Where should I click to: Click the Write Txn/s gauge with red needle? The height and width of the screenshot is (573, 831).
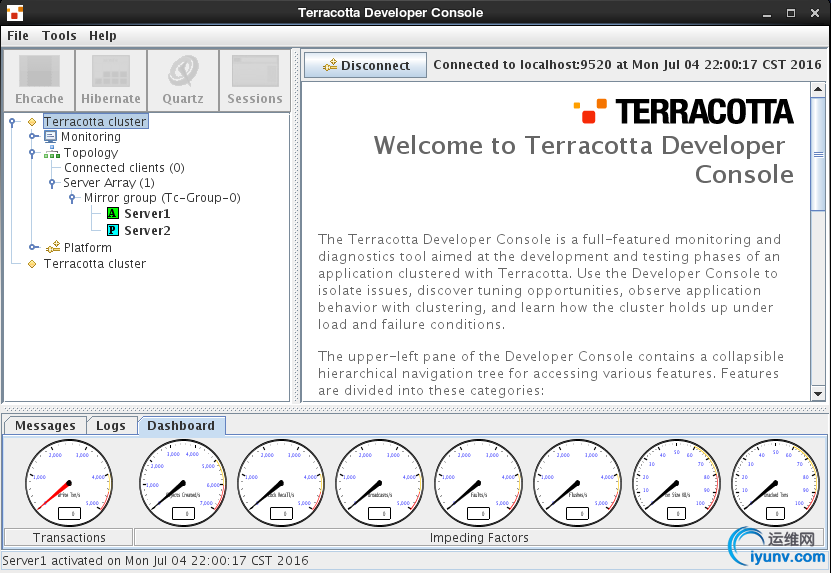point(69,483)
